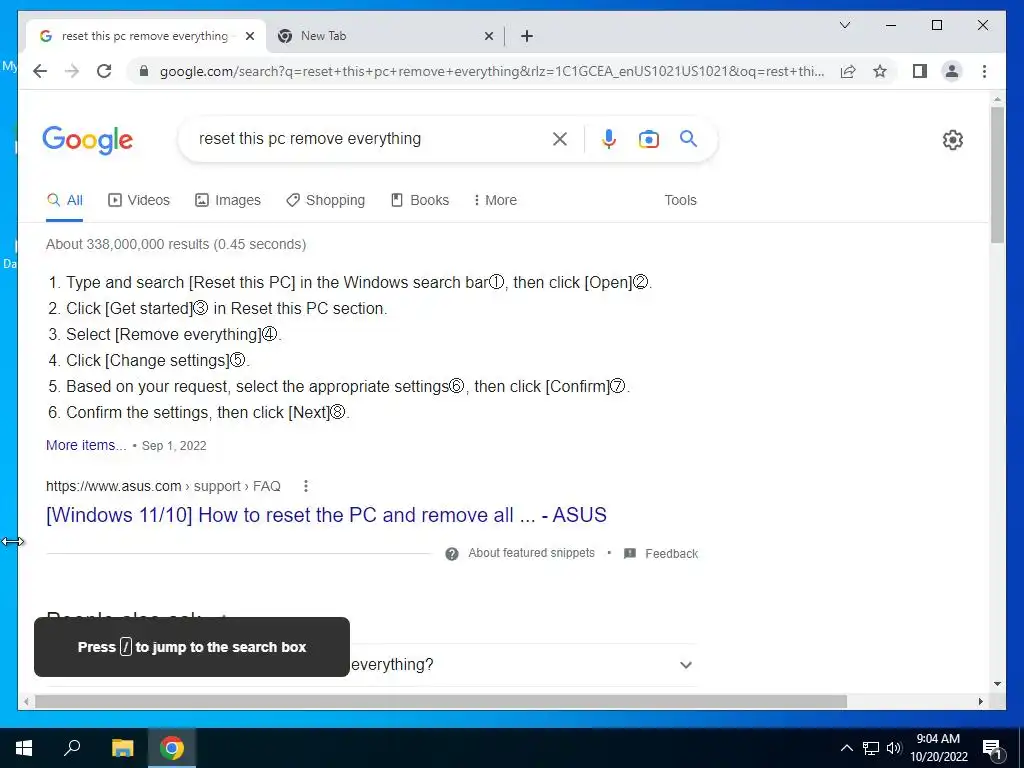Open Google quick settings gear
This screenshot has height=768, width=1024.
point(953,140)
